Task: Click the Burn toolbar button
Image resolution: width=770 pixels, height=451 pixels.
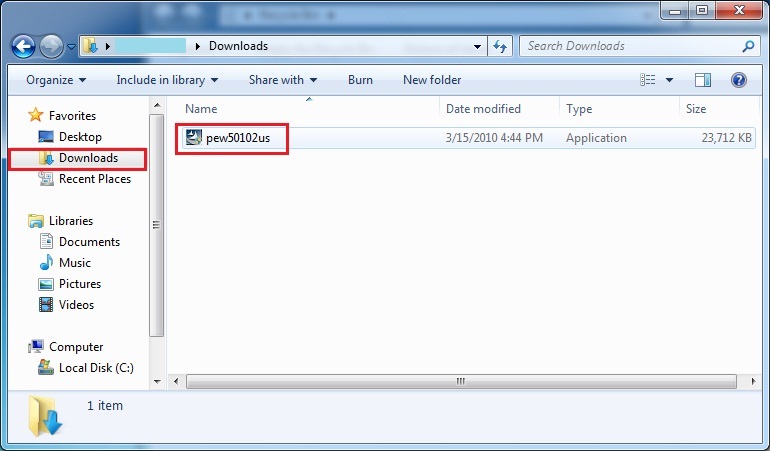Action: [360, 80]
